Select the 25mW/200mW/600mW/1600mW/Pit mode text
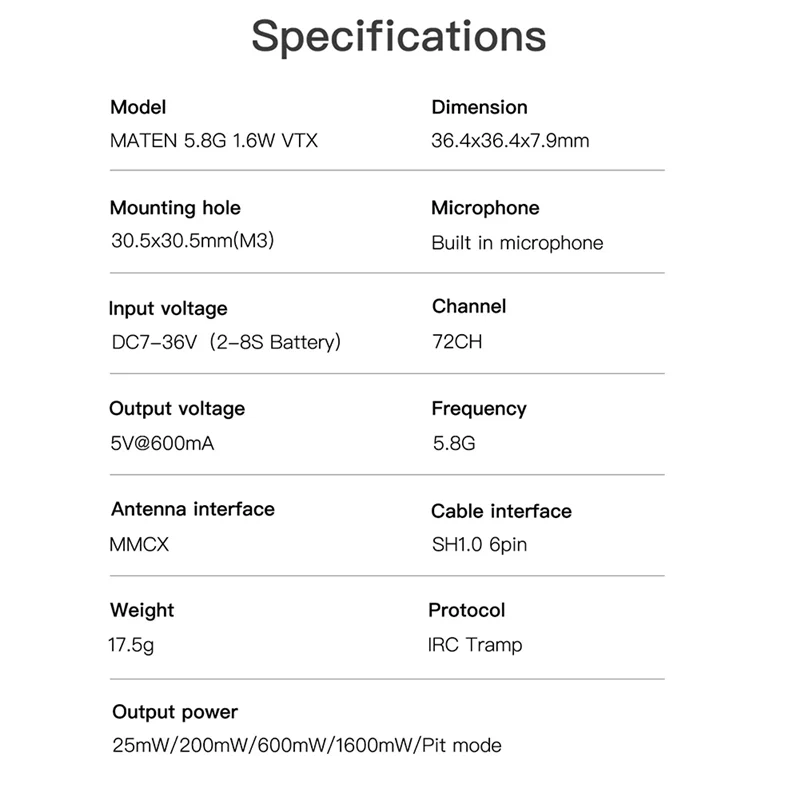Screen dimensions: 800x800 [307, 745]
